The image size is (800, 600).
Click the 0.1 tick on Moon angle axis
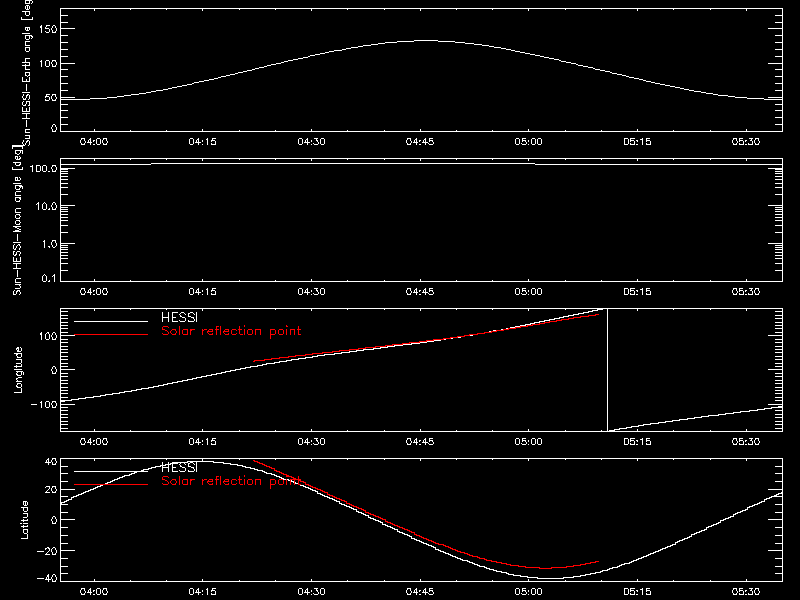click(x=49, y=279)
